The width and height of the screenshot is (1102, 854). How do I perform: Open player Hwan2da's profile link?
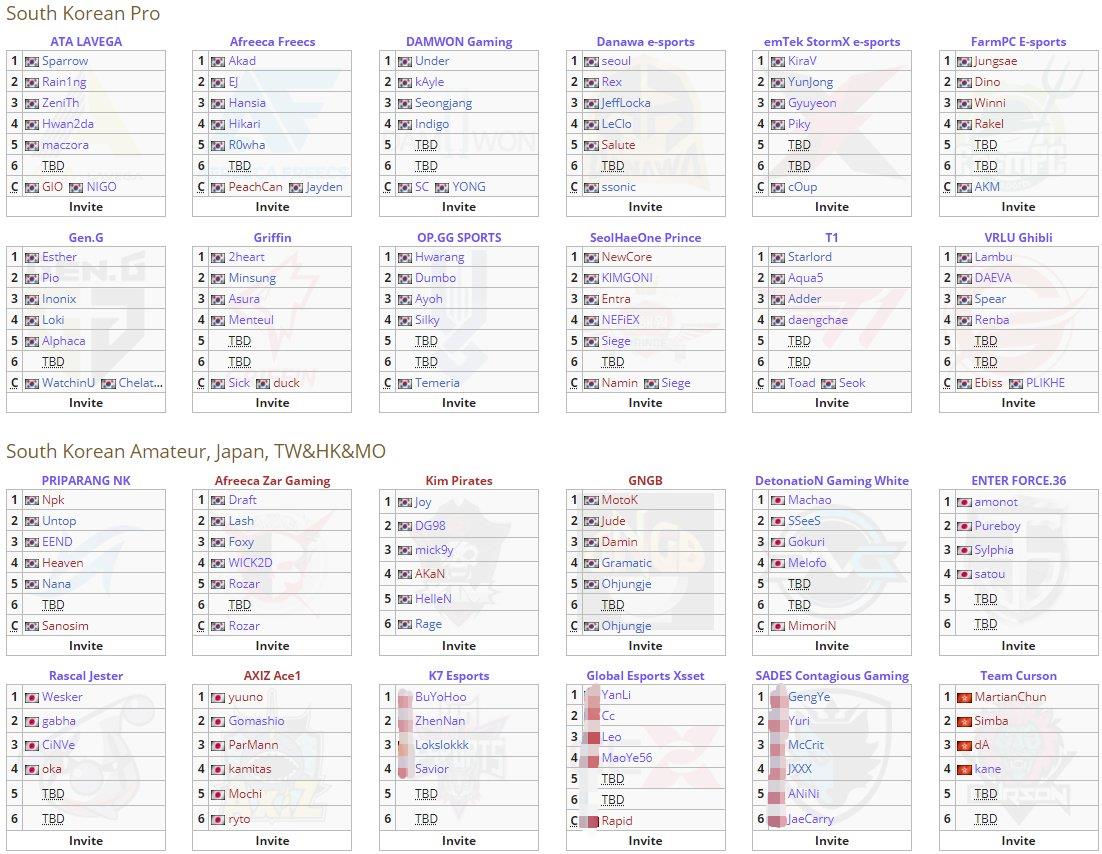tap(68, 124)
